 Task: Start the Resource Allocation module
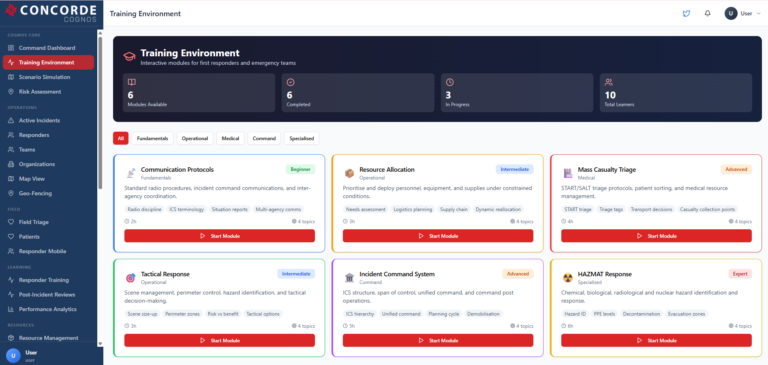[438, 236]
